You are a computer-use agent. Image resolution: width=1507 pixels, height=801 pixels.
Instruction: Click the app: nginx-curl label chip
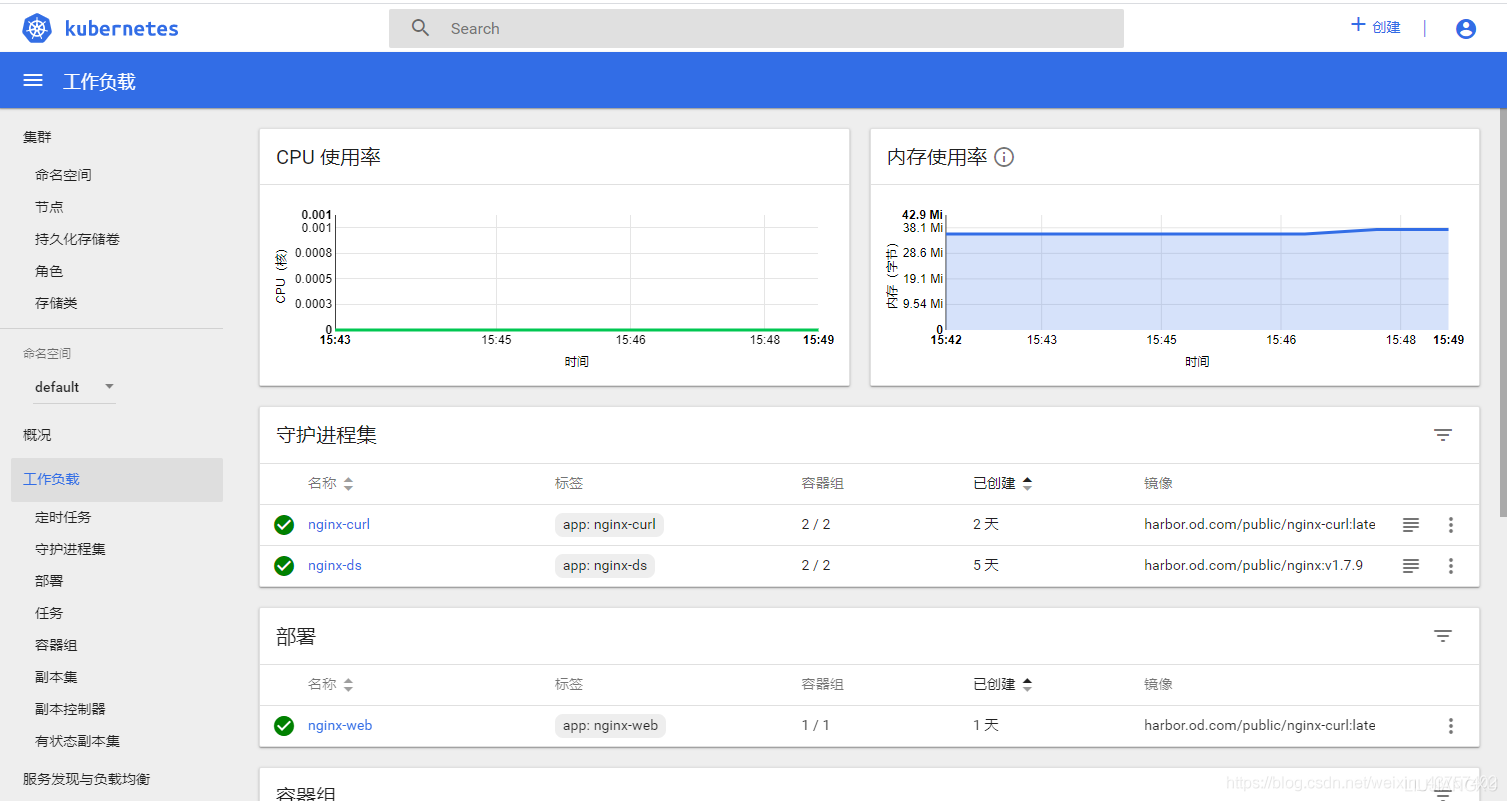609,525
